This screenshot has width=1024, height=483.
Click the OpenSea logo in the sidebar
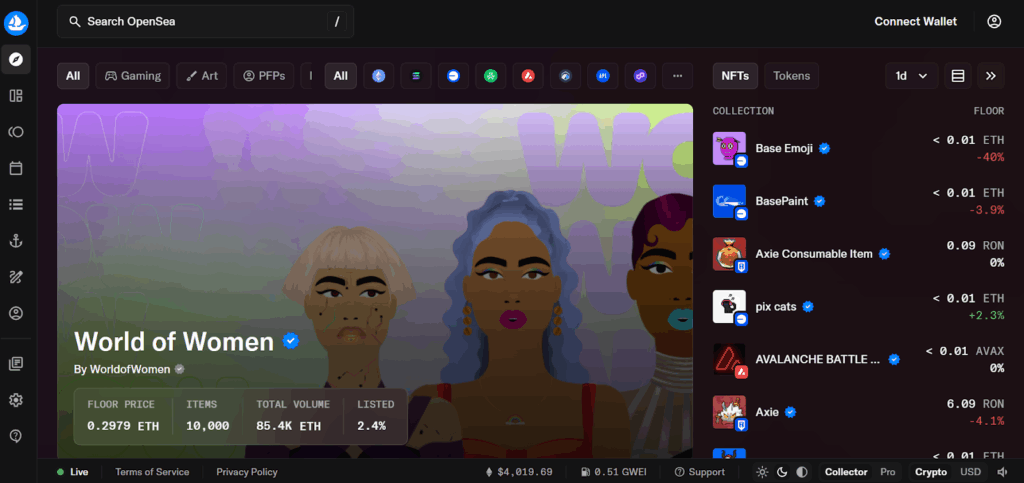[16, 21]
